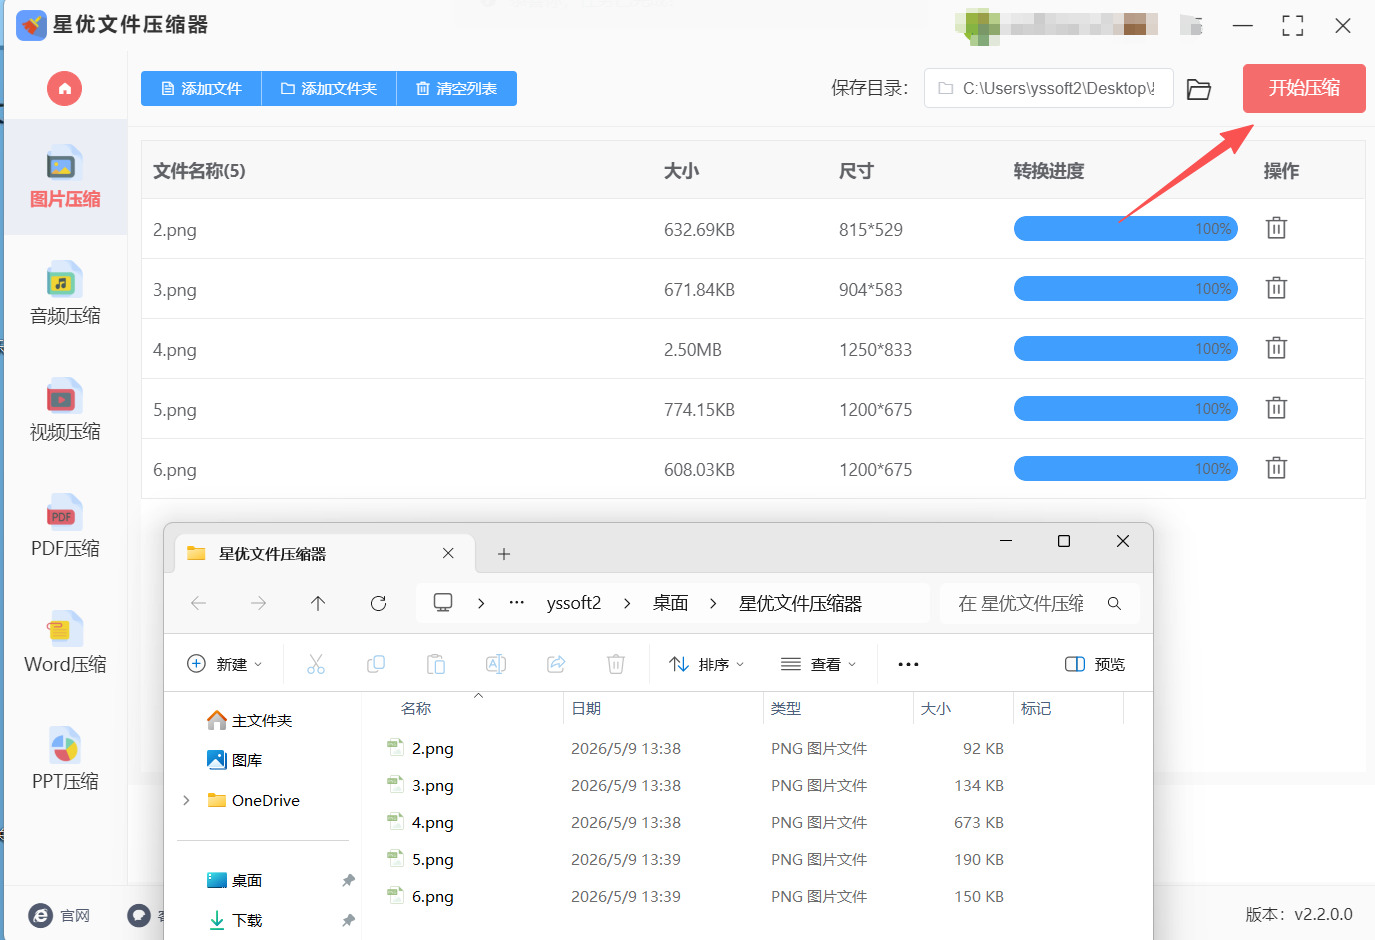
Task: Open PDF压缩 module
Action: click(x=65, y=527)
